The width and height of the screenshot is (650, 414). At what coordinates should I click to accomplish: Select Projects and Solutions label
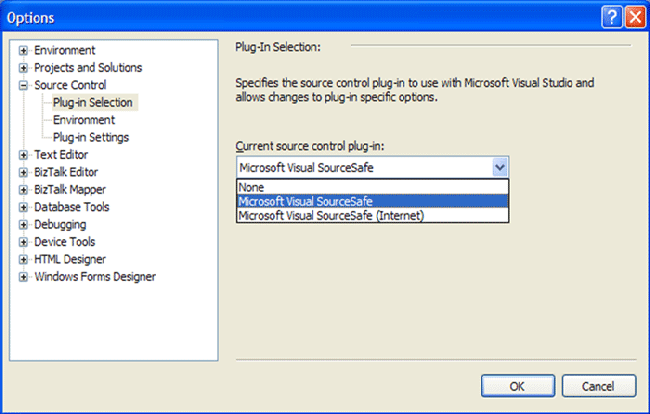tap(88, 68)
